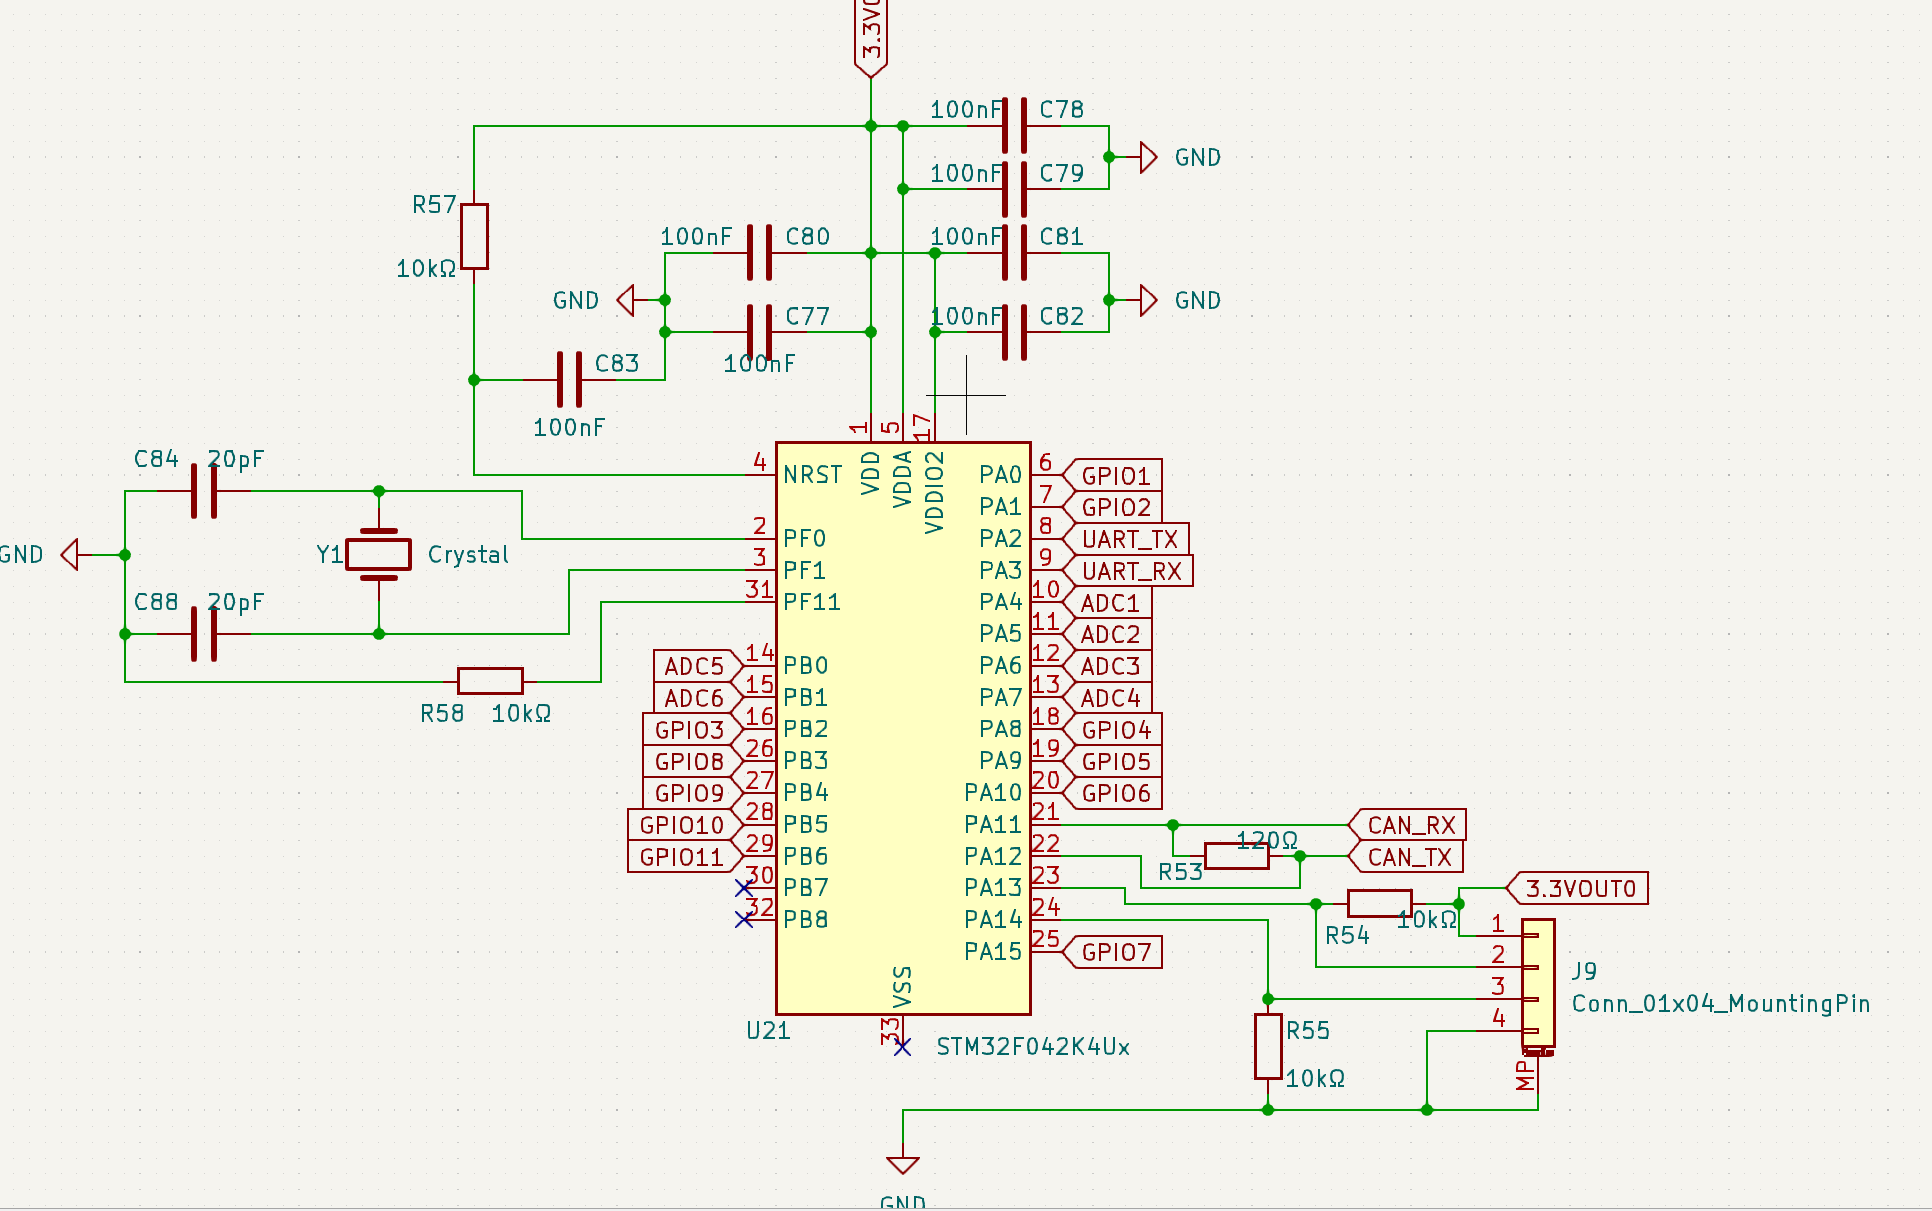This screenshot has height=1211, width=1932.
Task: Click the U21 reference designator
Action: click(x=768, y=1031)
